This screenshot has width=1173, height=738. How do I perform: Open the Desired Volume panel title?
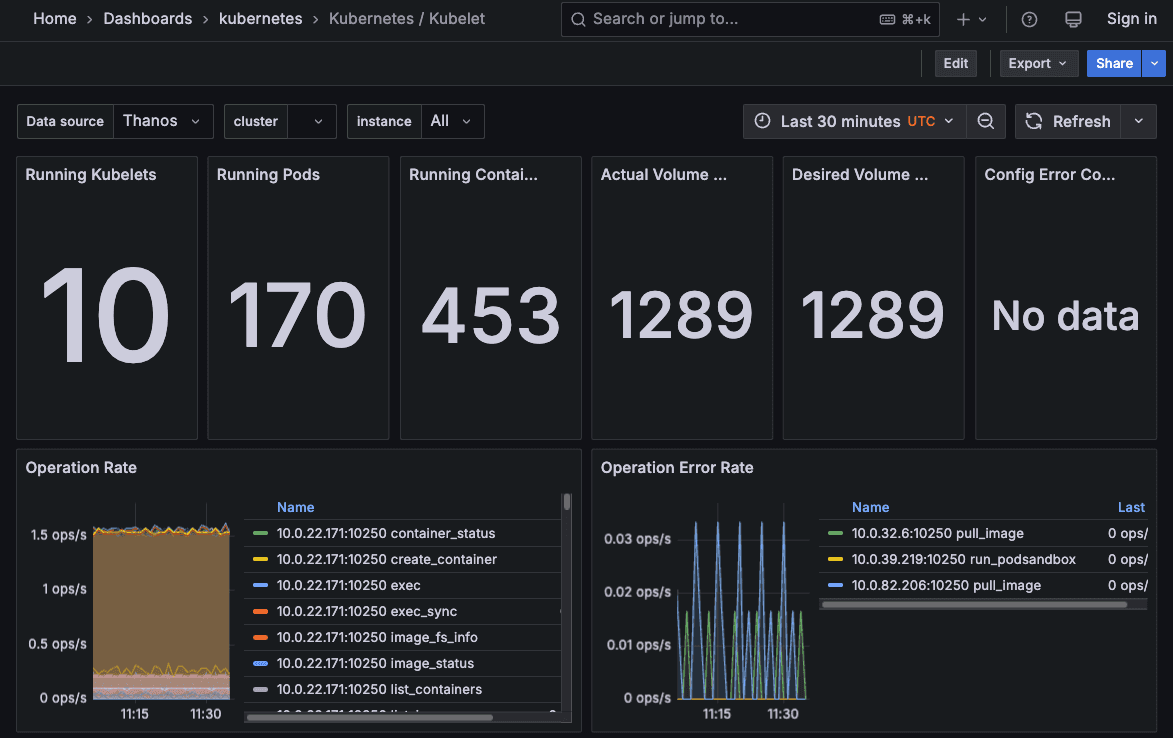(860, 174)
